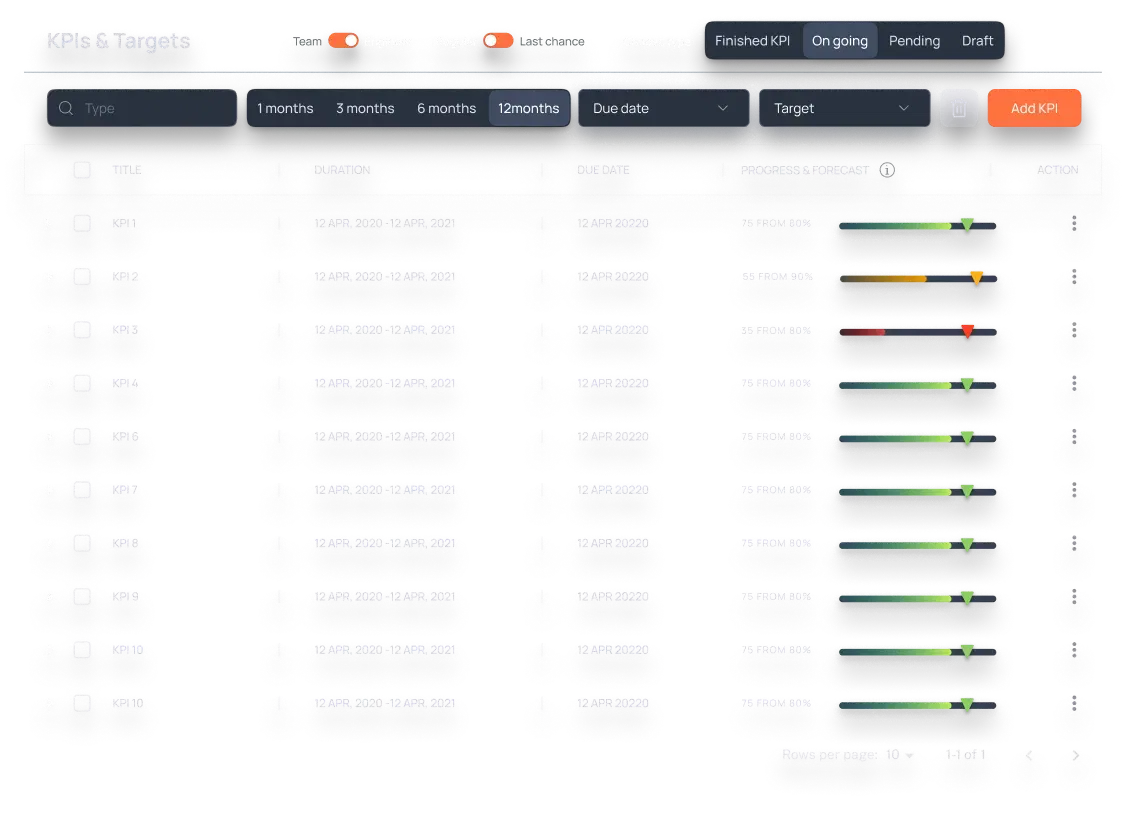
Task: Click the DUE DATE column header
Action: point(603,170)
